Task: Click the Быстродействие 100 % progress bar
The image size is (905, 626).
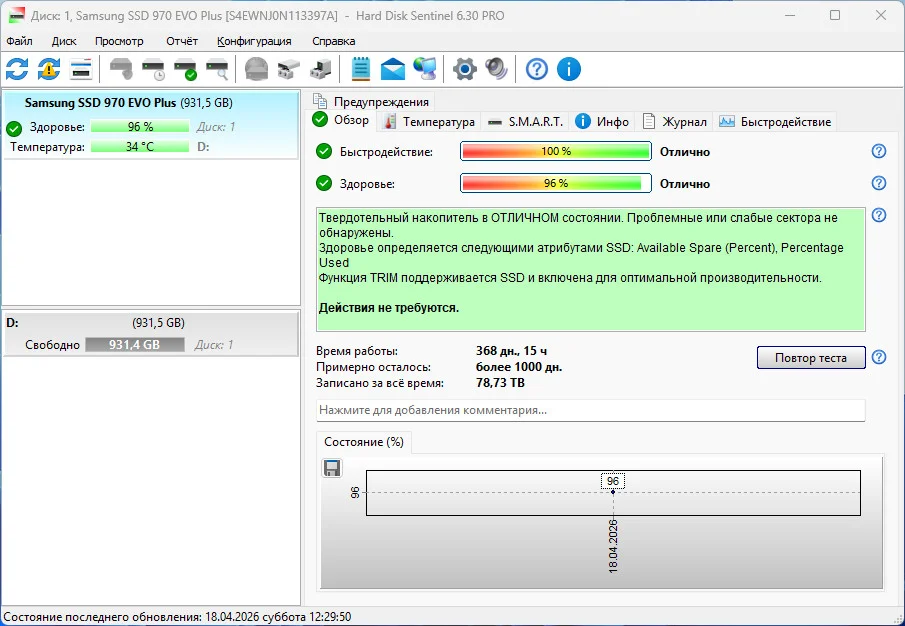Action: 556,151
